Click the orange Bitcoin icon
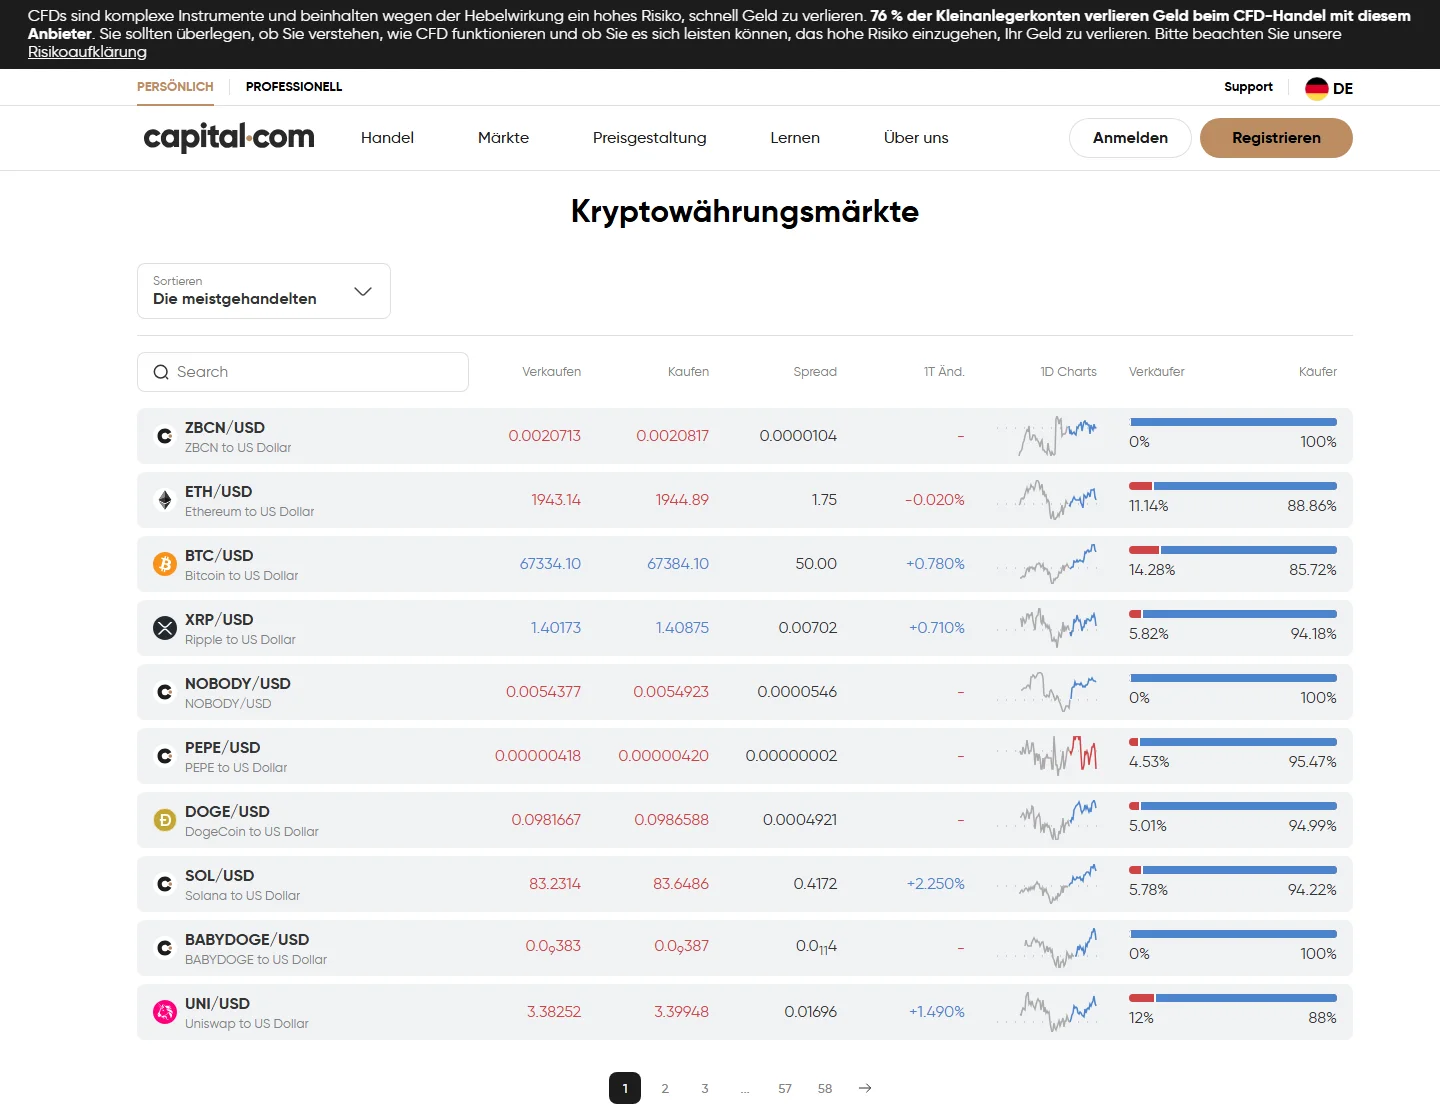 tap(165, 564)
